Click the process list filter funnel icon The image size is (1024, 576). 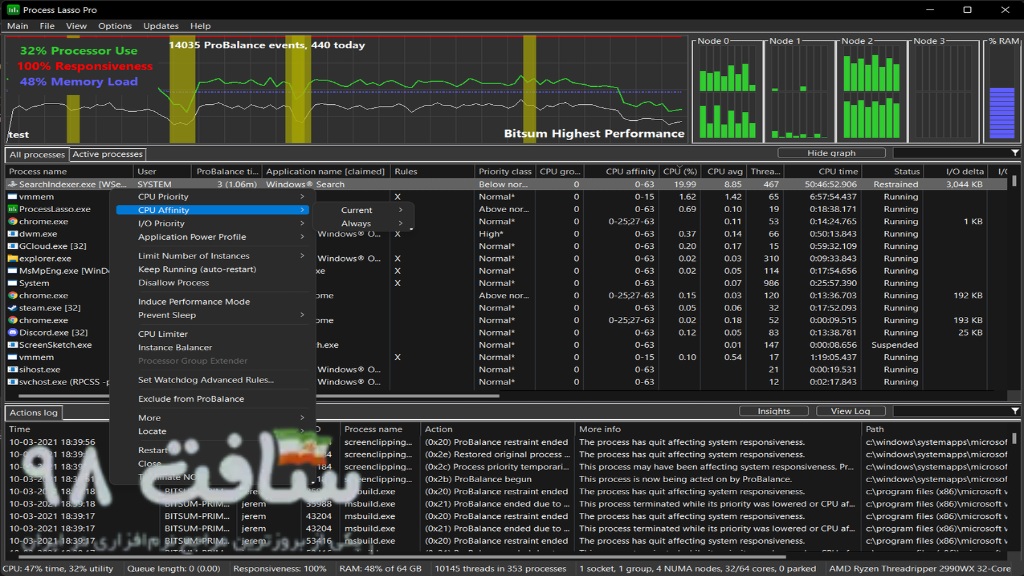[x=1015, y=153]
